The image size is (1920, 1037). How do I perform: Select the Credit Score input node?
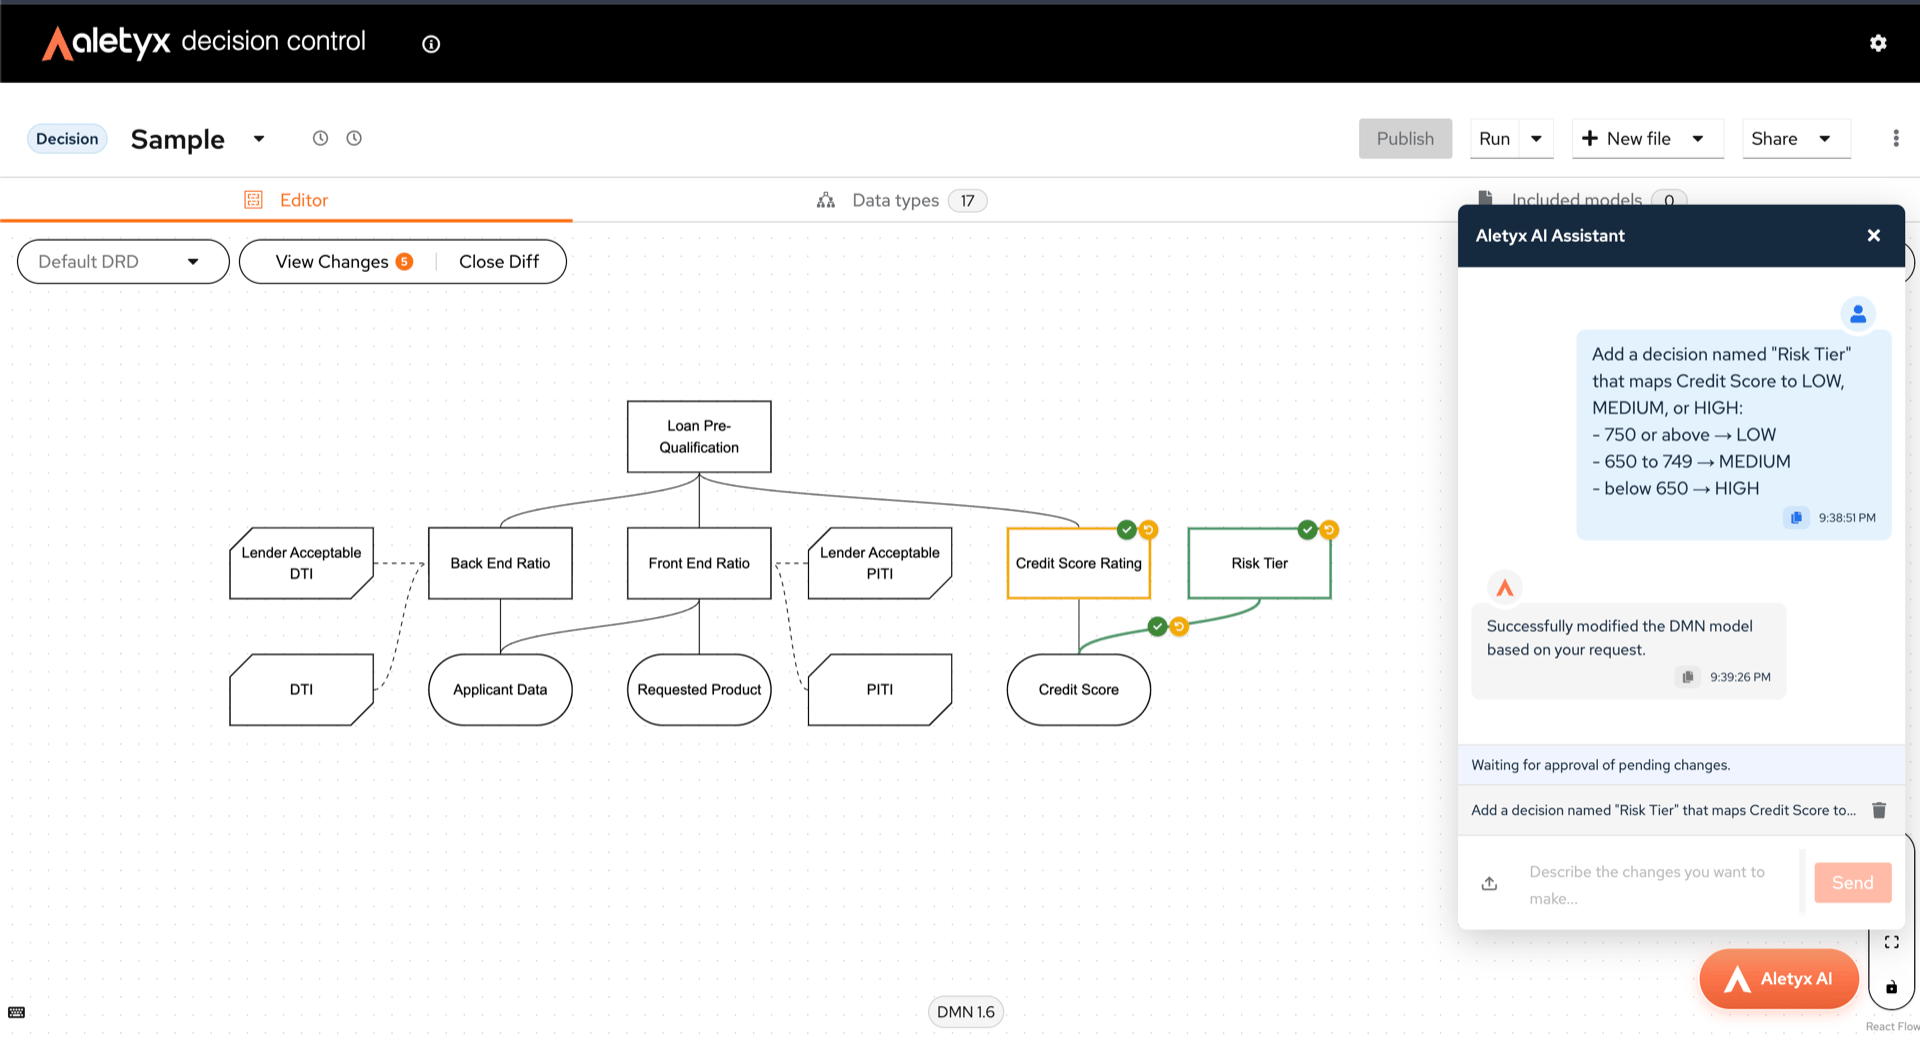tap(1078, 689)
